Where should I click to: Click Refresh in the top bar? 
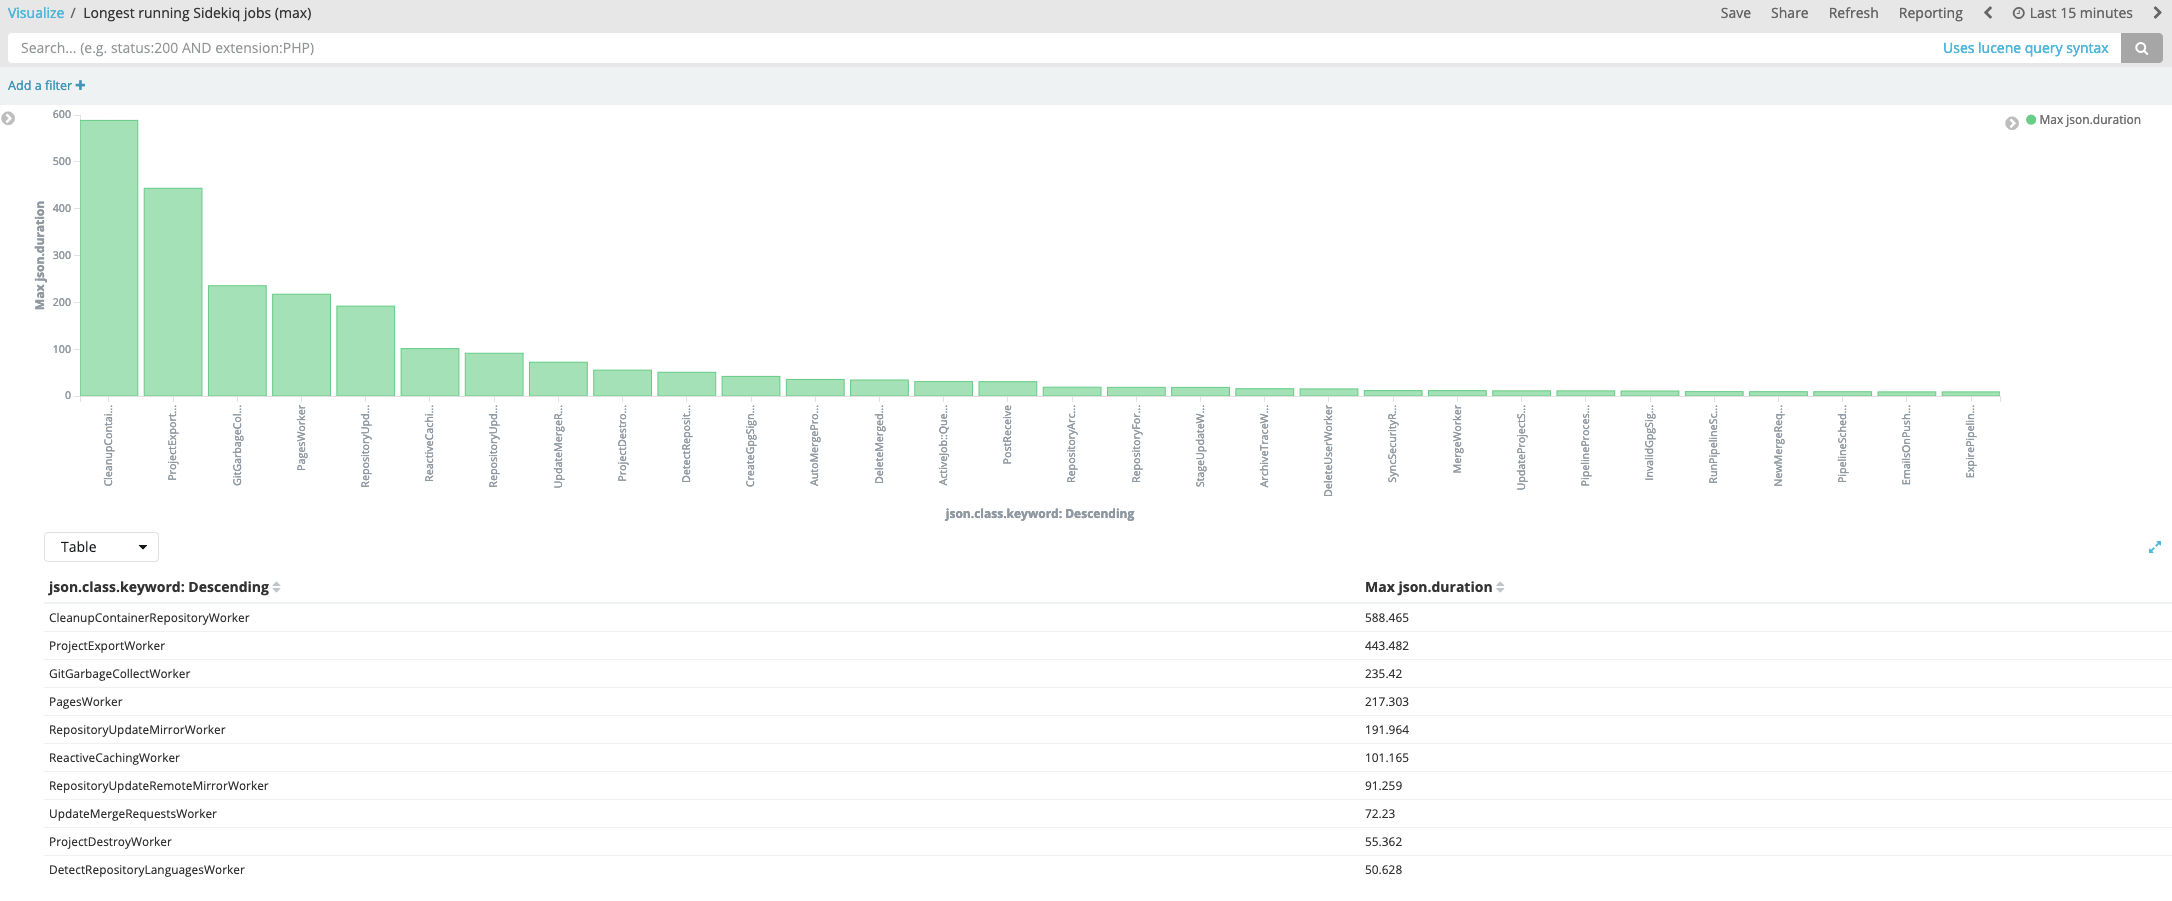(1853, 13)
